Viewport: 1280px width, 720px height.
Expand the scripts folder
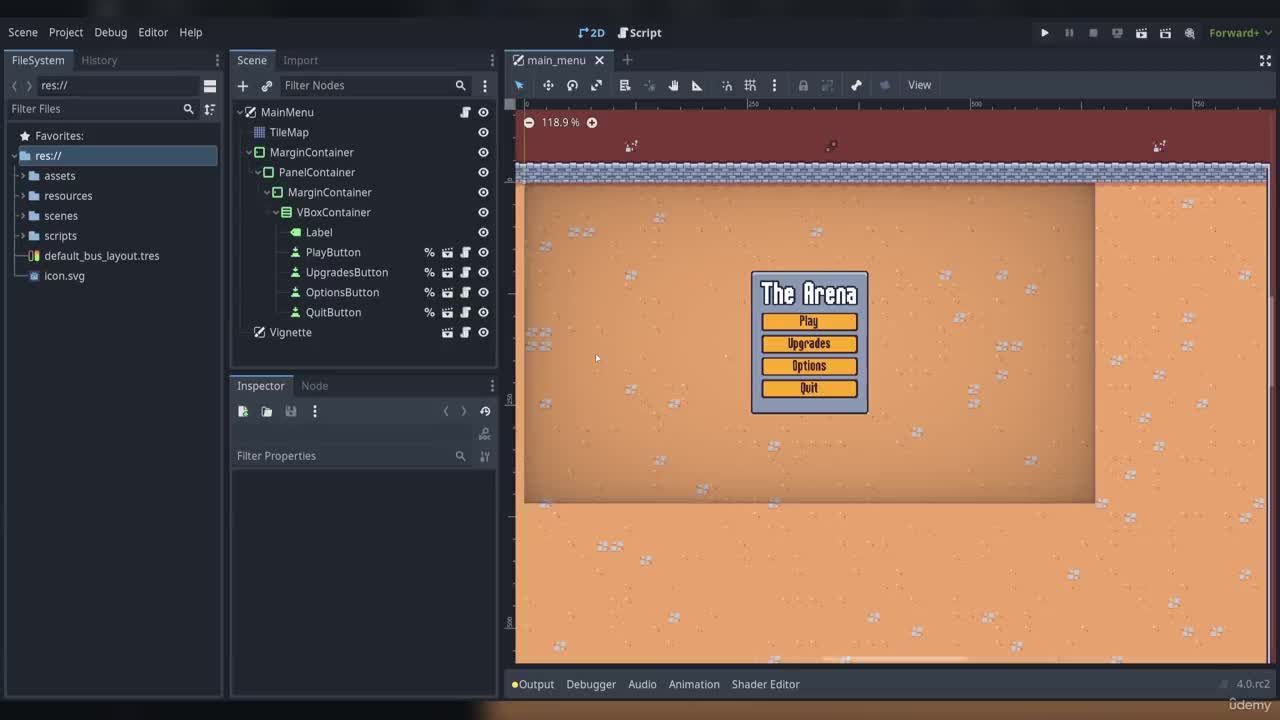22,236
